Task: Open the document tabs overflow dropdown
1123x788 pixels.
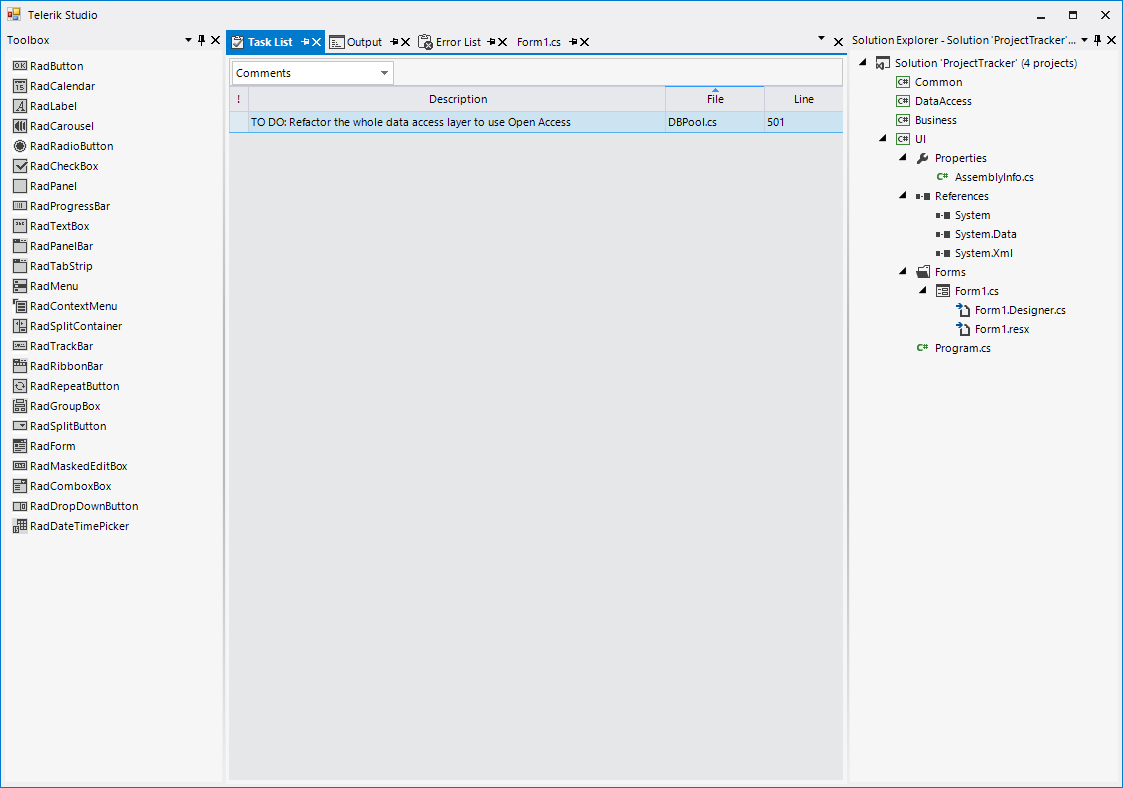Action: coord(821,39)
